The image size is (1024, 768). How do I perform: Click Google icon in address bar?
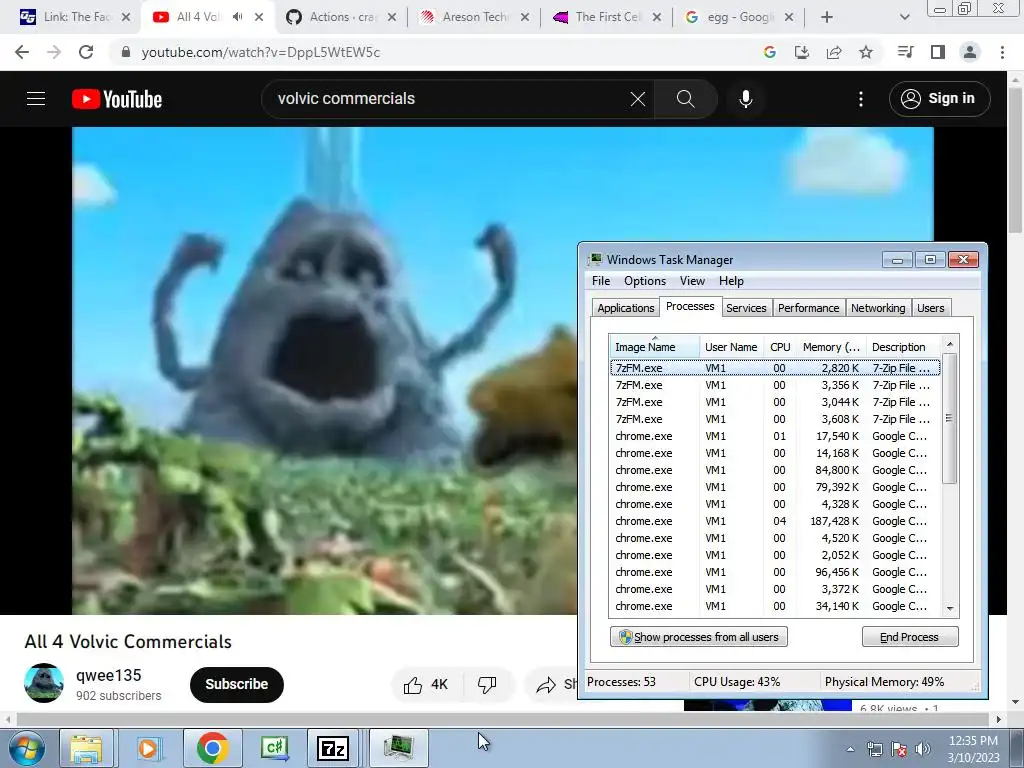[x=770, y=52]
